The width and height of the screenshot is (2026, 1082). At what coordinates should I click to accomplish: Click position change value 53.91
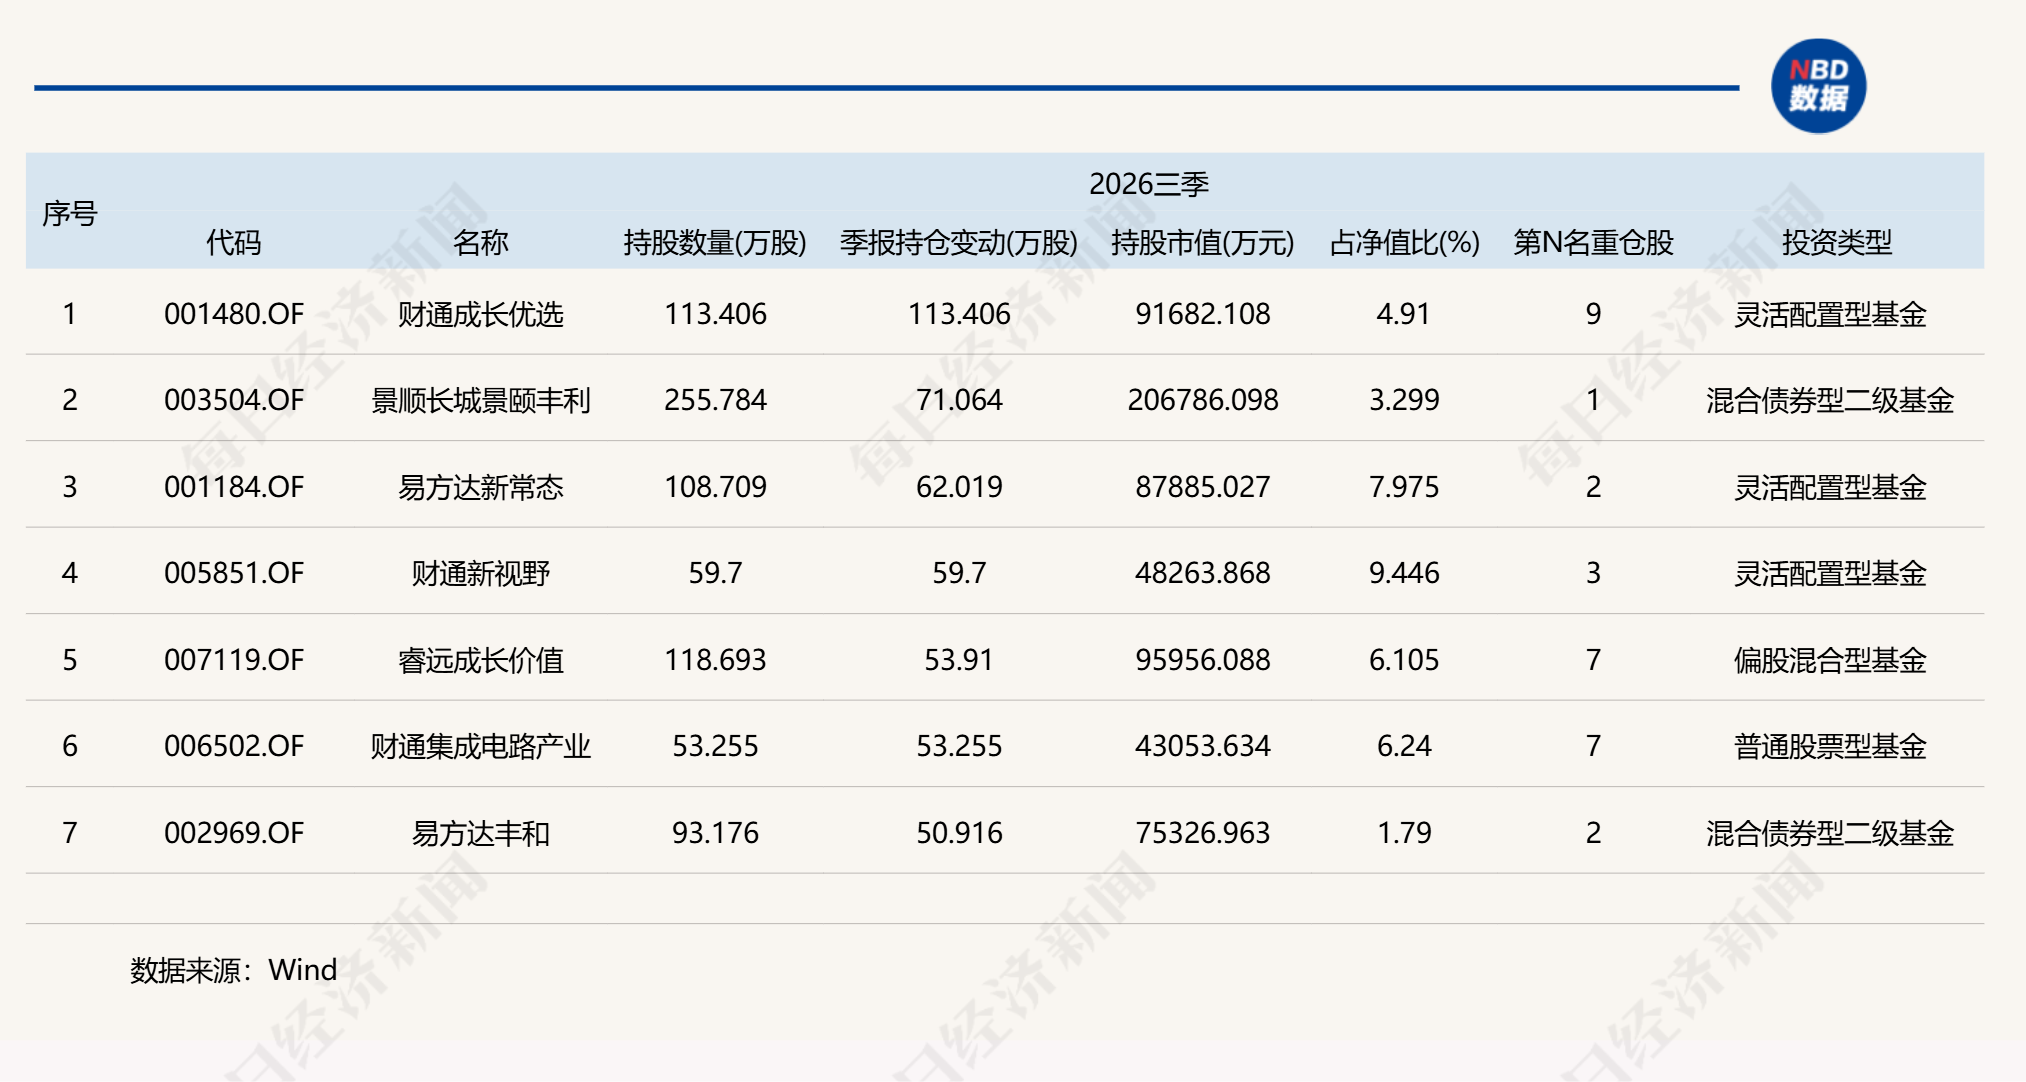point(959,660)
